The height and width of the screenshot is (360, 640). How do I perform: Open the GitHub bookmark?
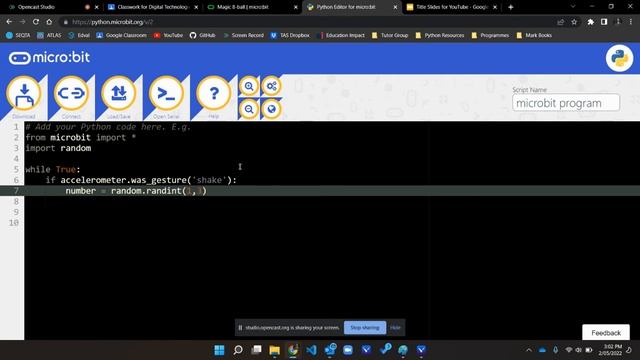click(202, 36)
